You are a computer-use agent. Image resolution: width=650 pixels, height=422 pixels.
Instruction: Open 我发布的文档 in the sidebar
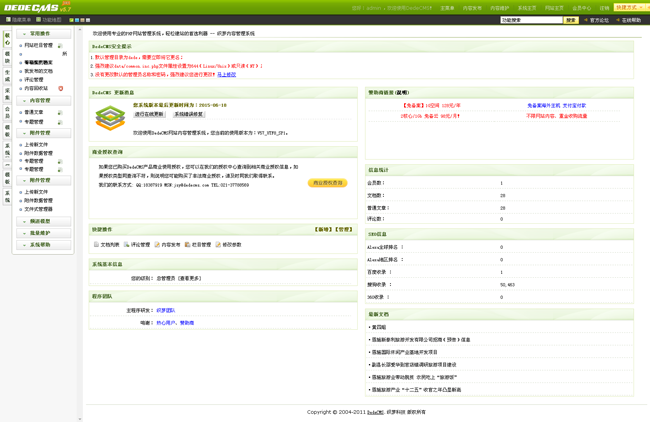[38, 71]
